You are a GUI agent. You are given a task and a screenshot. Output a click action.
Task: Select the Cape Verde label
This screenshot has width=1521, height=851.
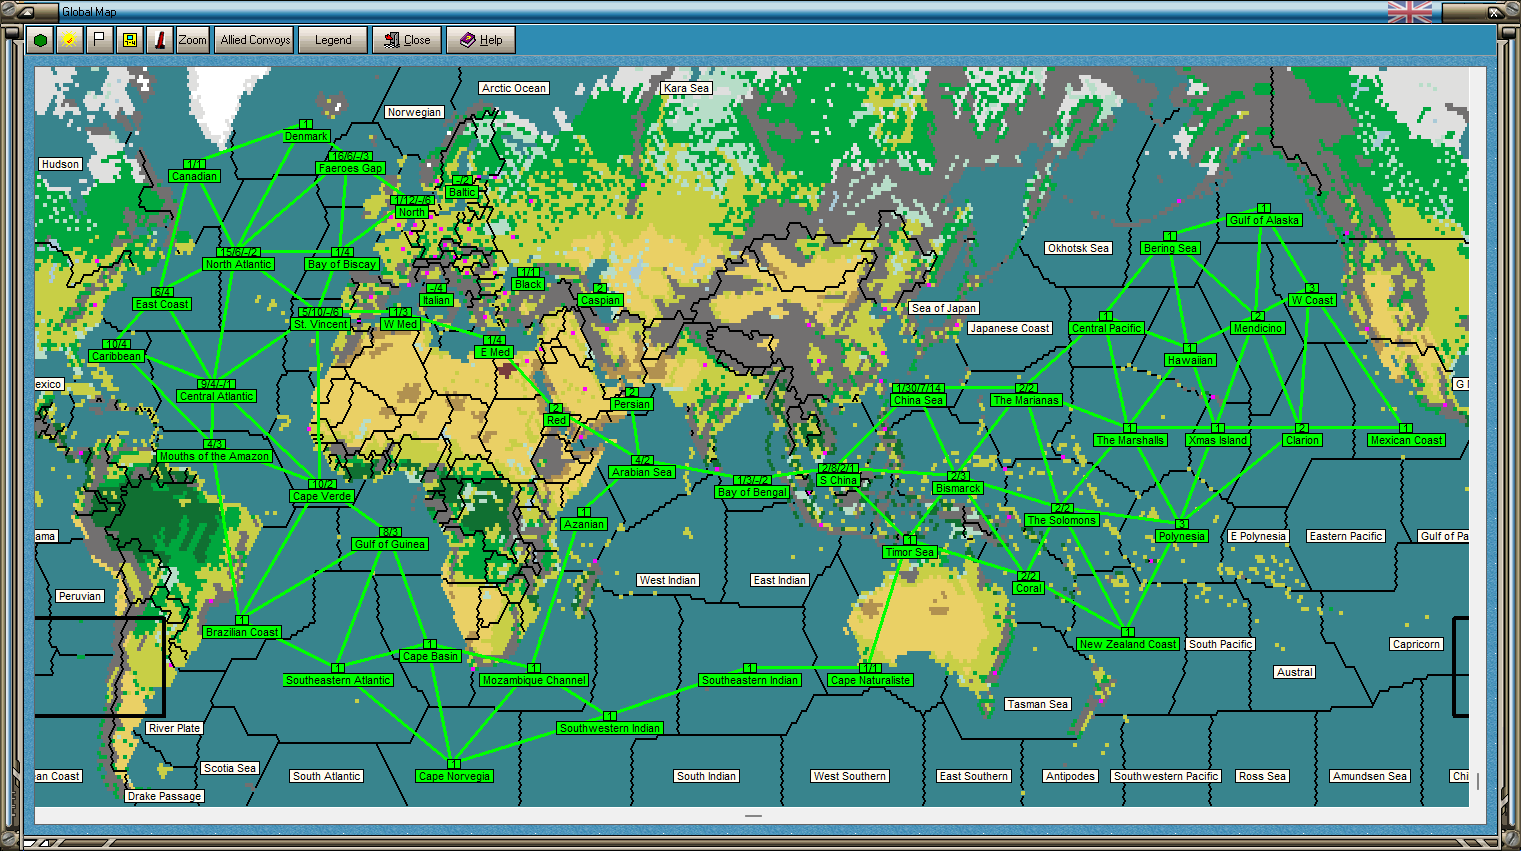[322, 496]
